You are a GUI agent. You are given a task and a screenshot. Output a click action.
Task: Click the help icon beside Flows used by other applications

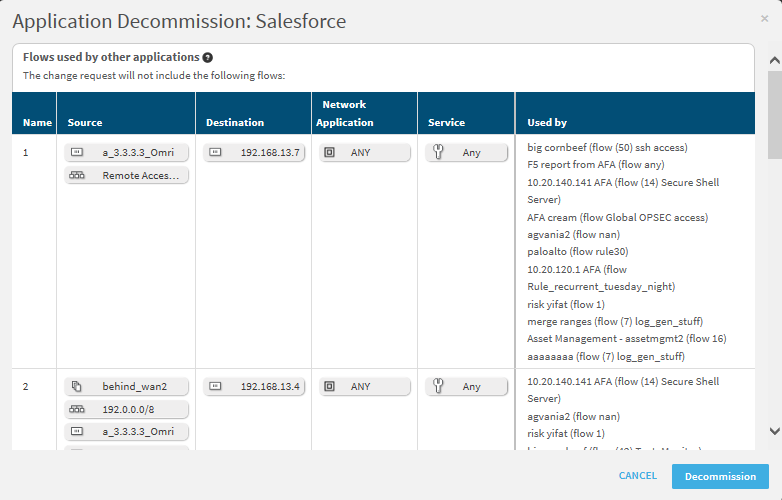(207, 58)
